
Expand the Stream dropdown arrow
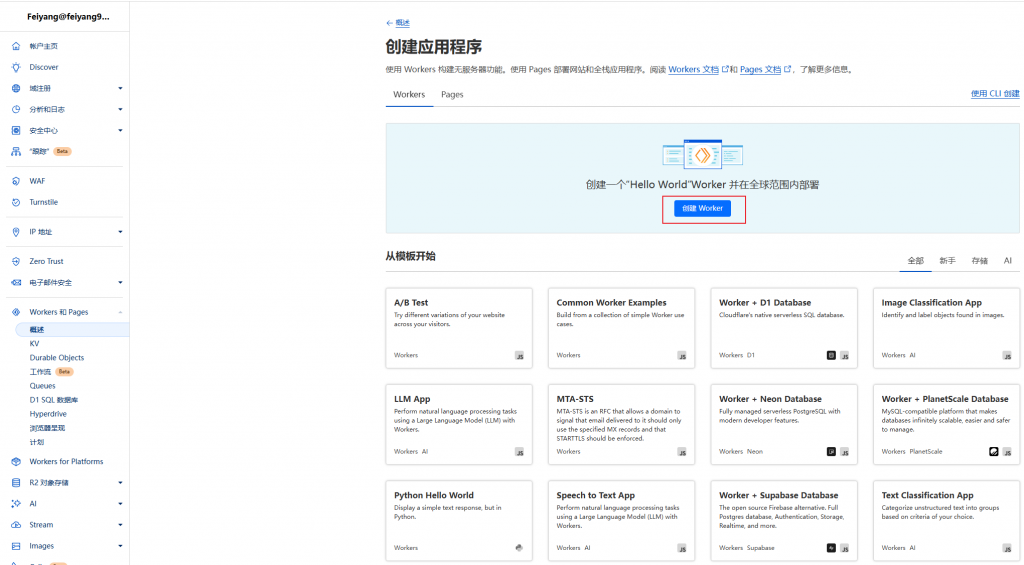coord(120,525)
